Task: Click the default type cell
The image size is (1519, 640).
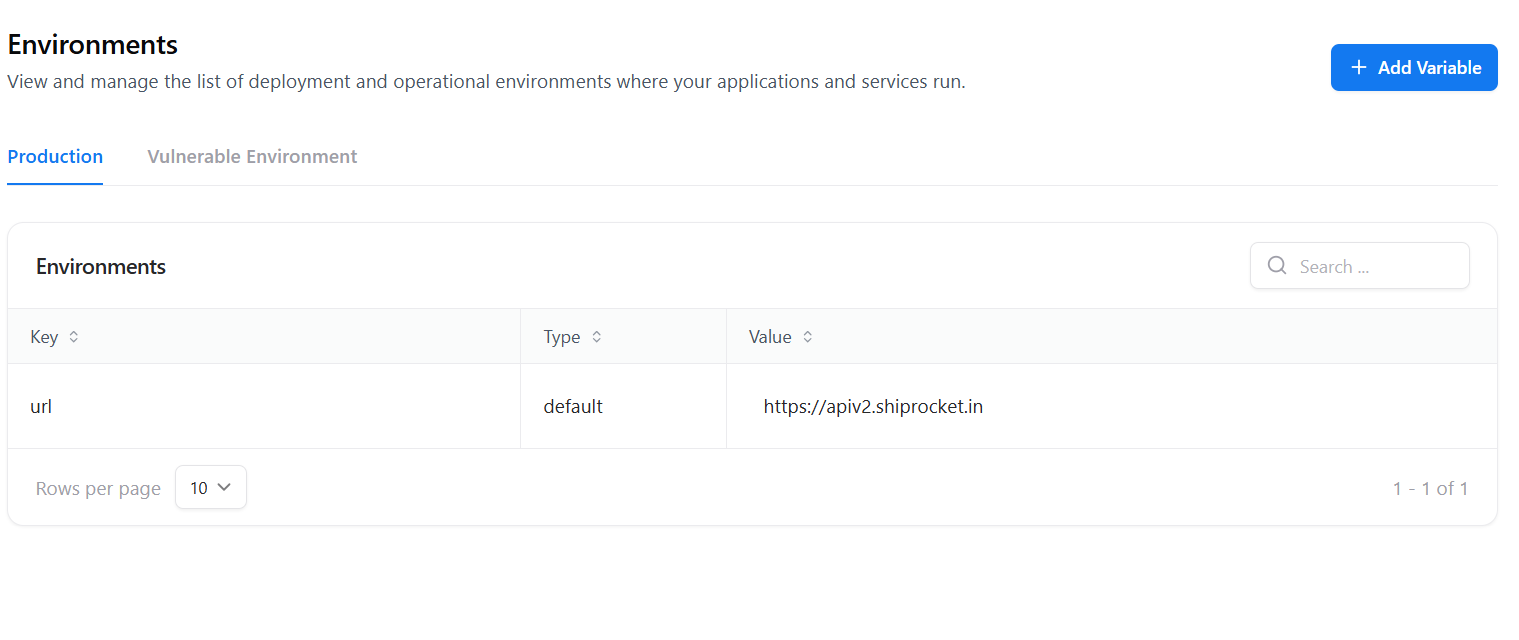Action: 623,406
